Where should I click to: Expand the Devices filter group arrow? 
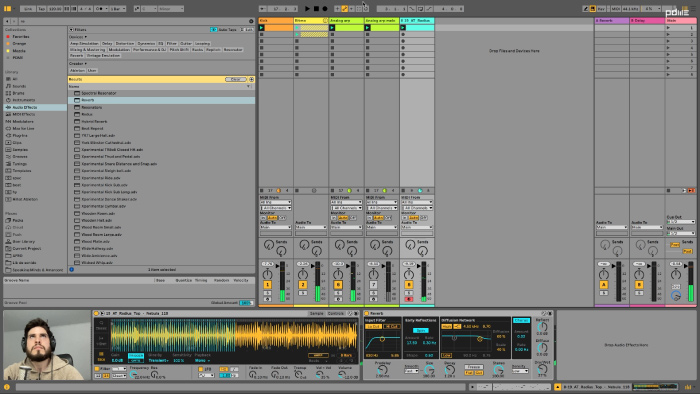point(85,37)
